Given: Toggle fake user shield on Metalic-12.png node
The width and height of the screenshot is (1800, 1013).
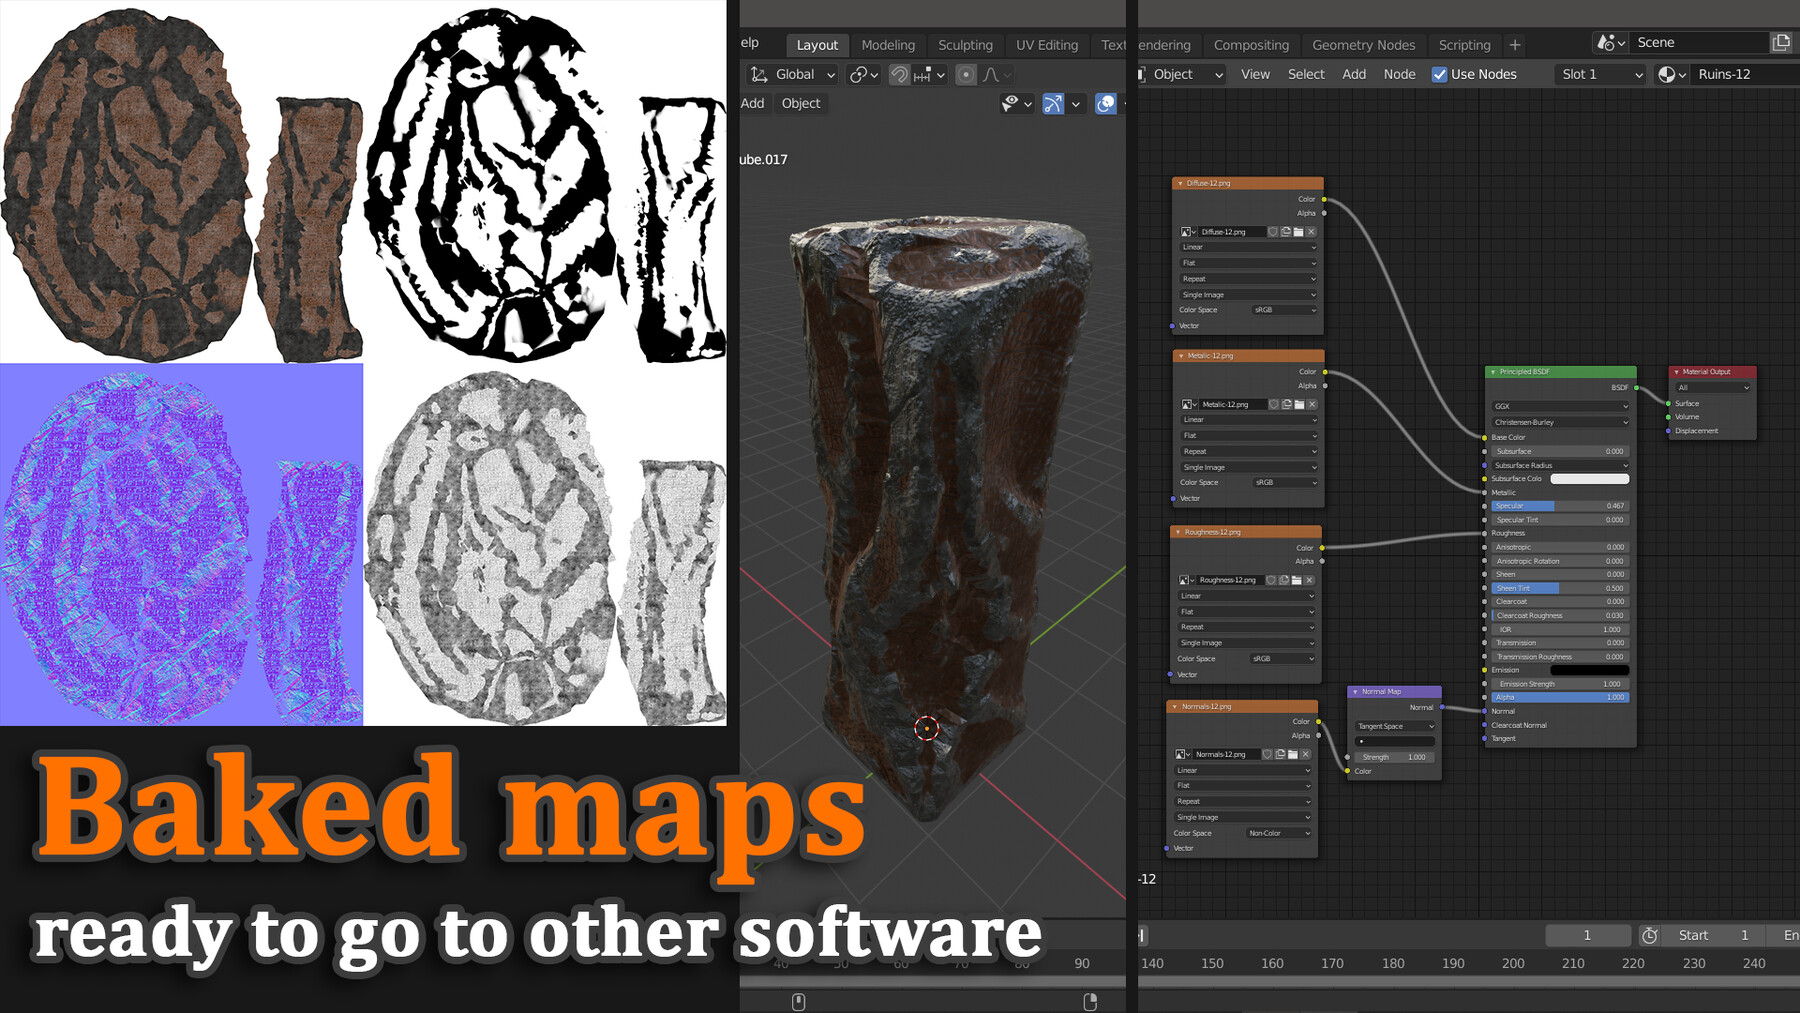Looking at the screenshot, I should coord(1274,405).
